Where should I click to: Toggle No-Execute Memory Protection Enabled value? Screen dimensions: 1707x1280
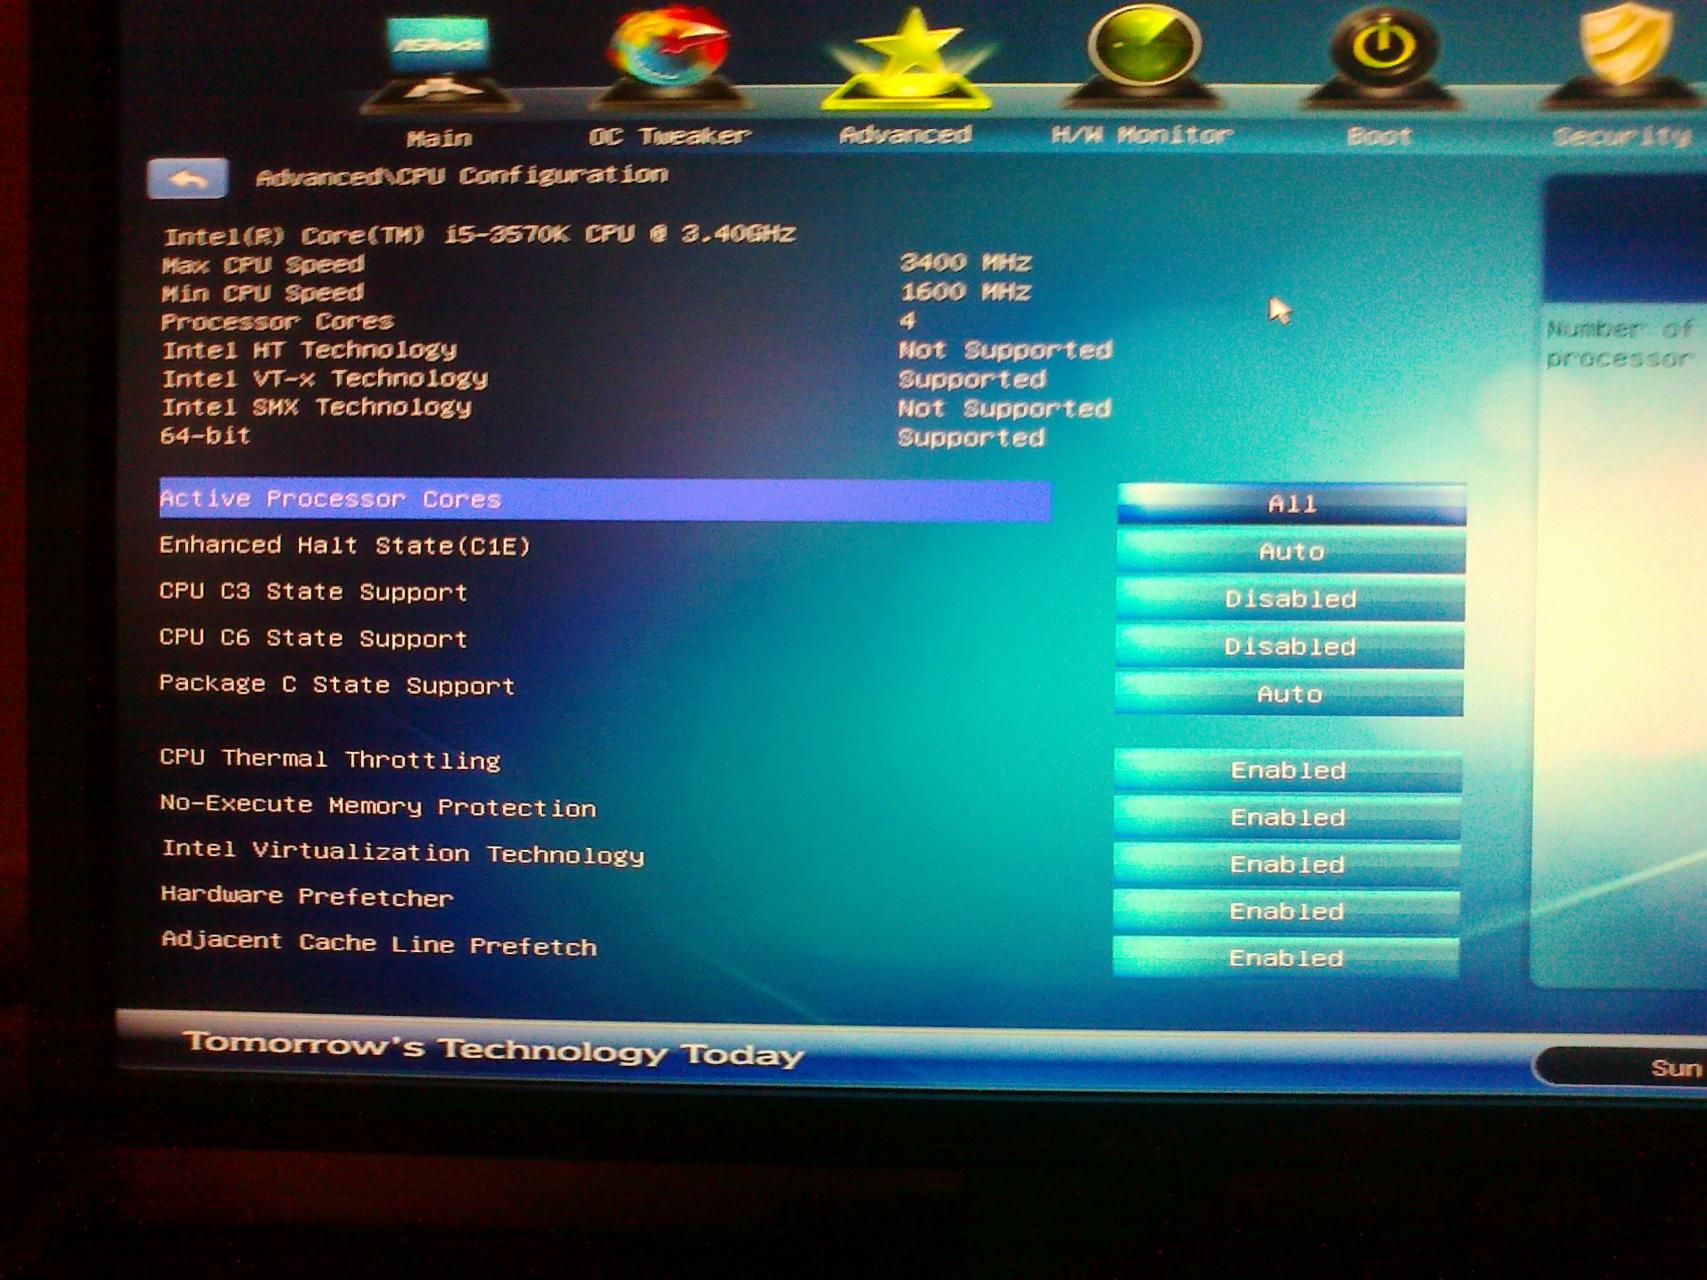pos(1287,817)
